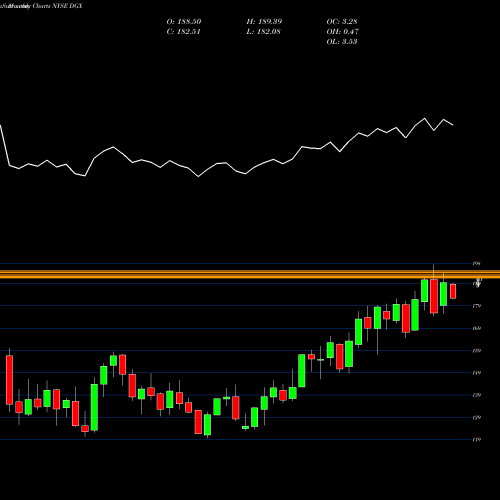Click the 149 price axis label

pyautogui.click(x=477, y=373)
